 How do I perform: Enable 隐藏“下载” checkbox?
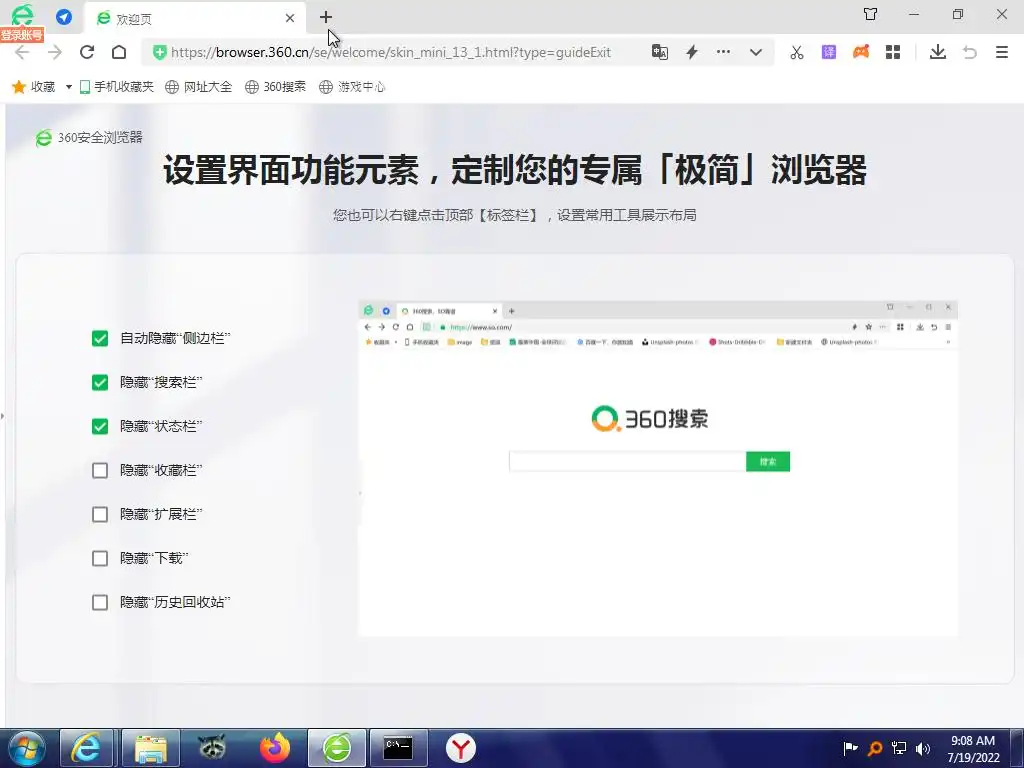coord(100,558)
